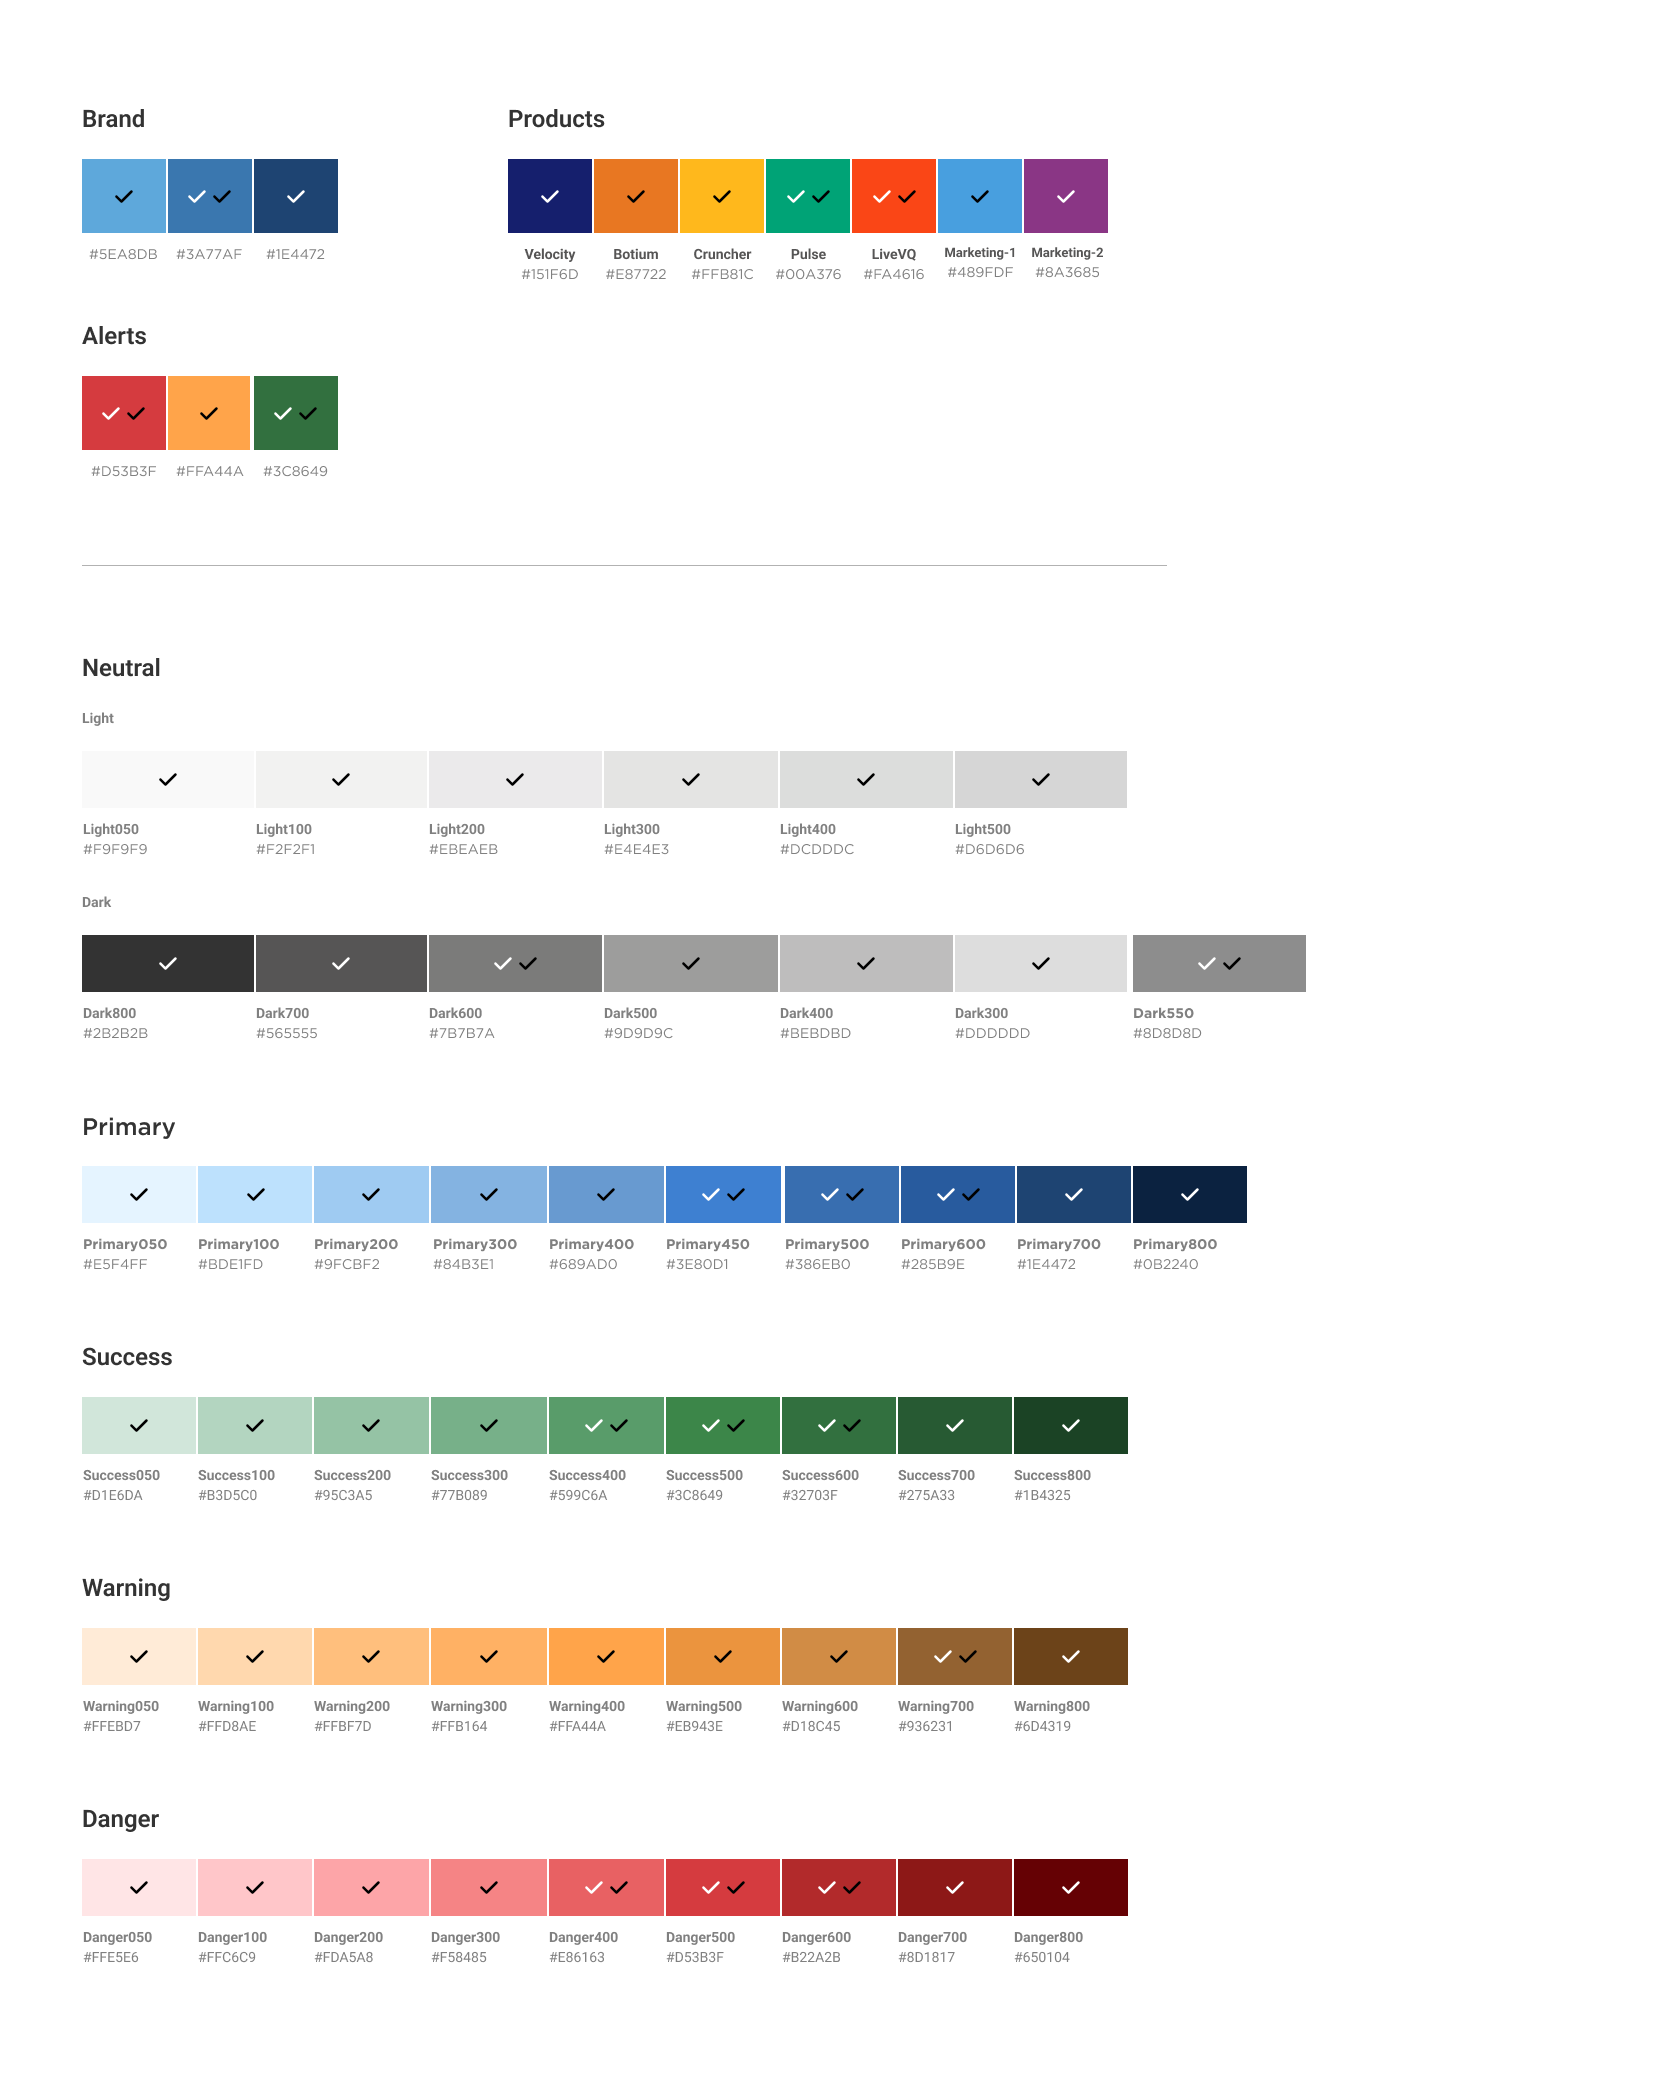Pick the LiveVQ red-orange swatch
This screenshot has width=1667, height=2092.
[x=894, y=196]
